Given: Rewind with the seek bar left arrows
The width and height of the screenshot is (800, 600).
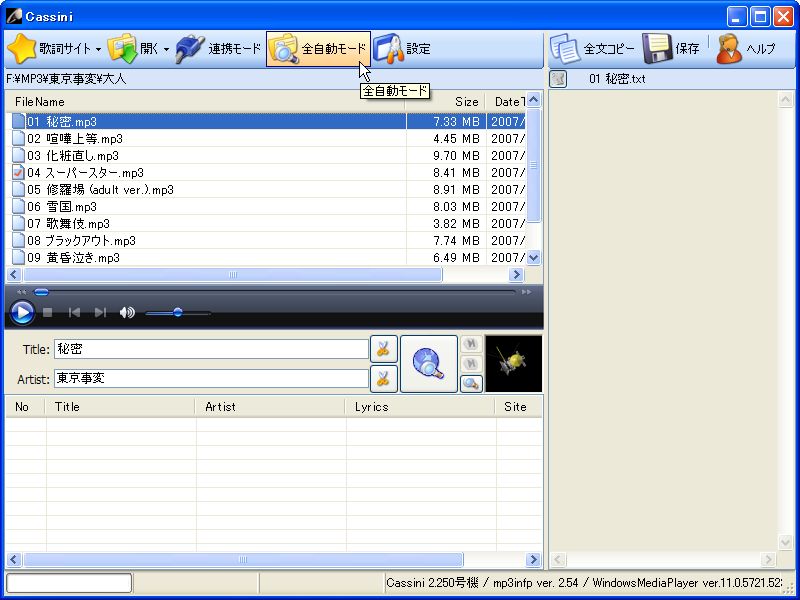Looking at the screenshot, I should (21, 292).
